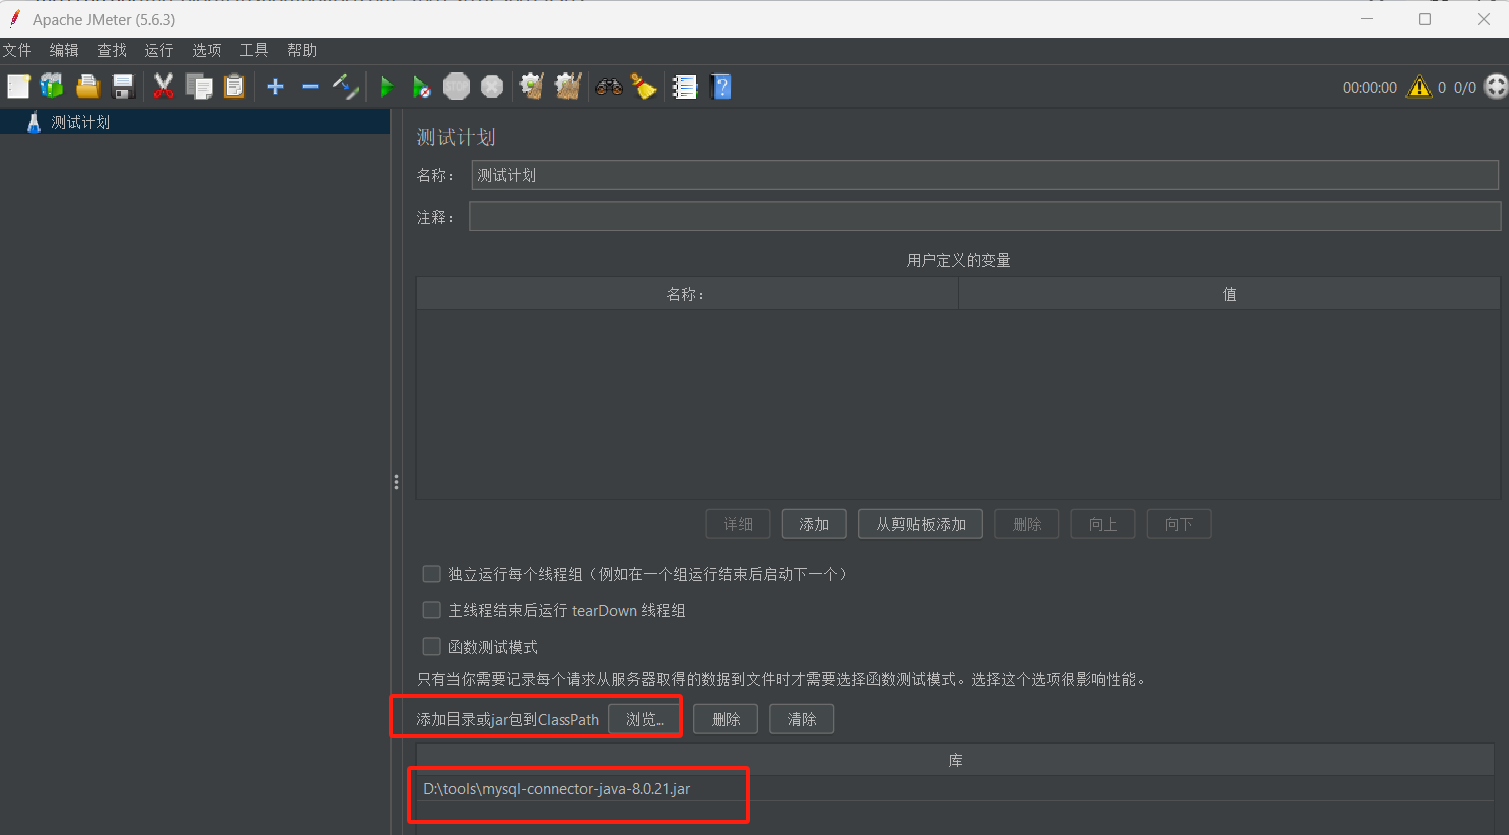1509x835 pixels.
Task: Click the 详细 button
Action: coord(738,524)
